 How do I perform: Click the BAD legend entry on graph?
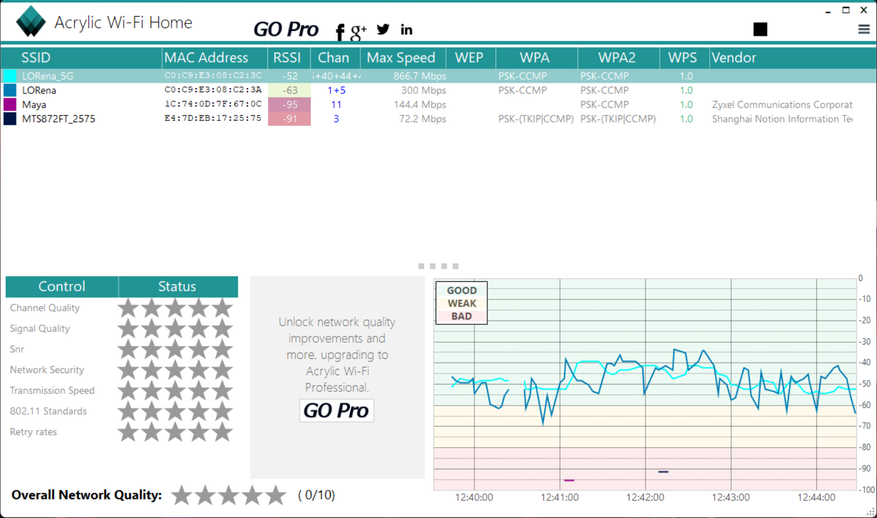(461, 316)
